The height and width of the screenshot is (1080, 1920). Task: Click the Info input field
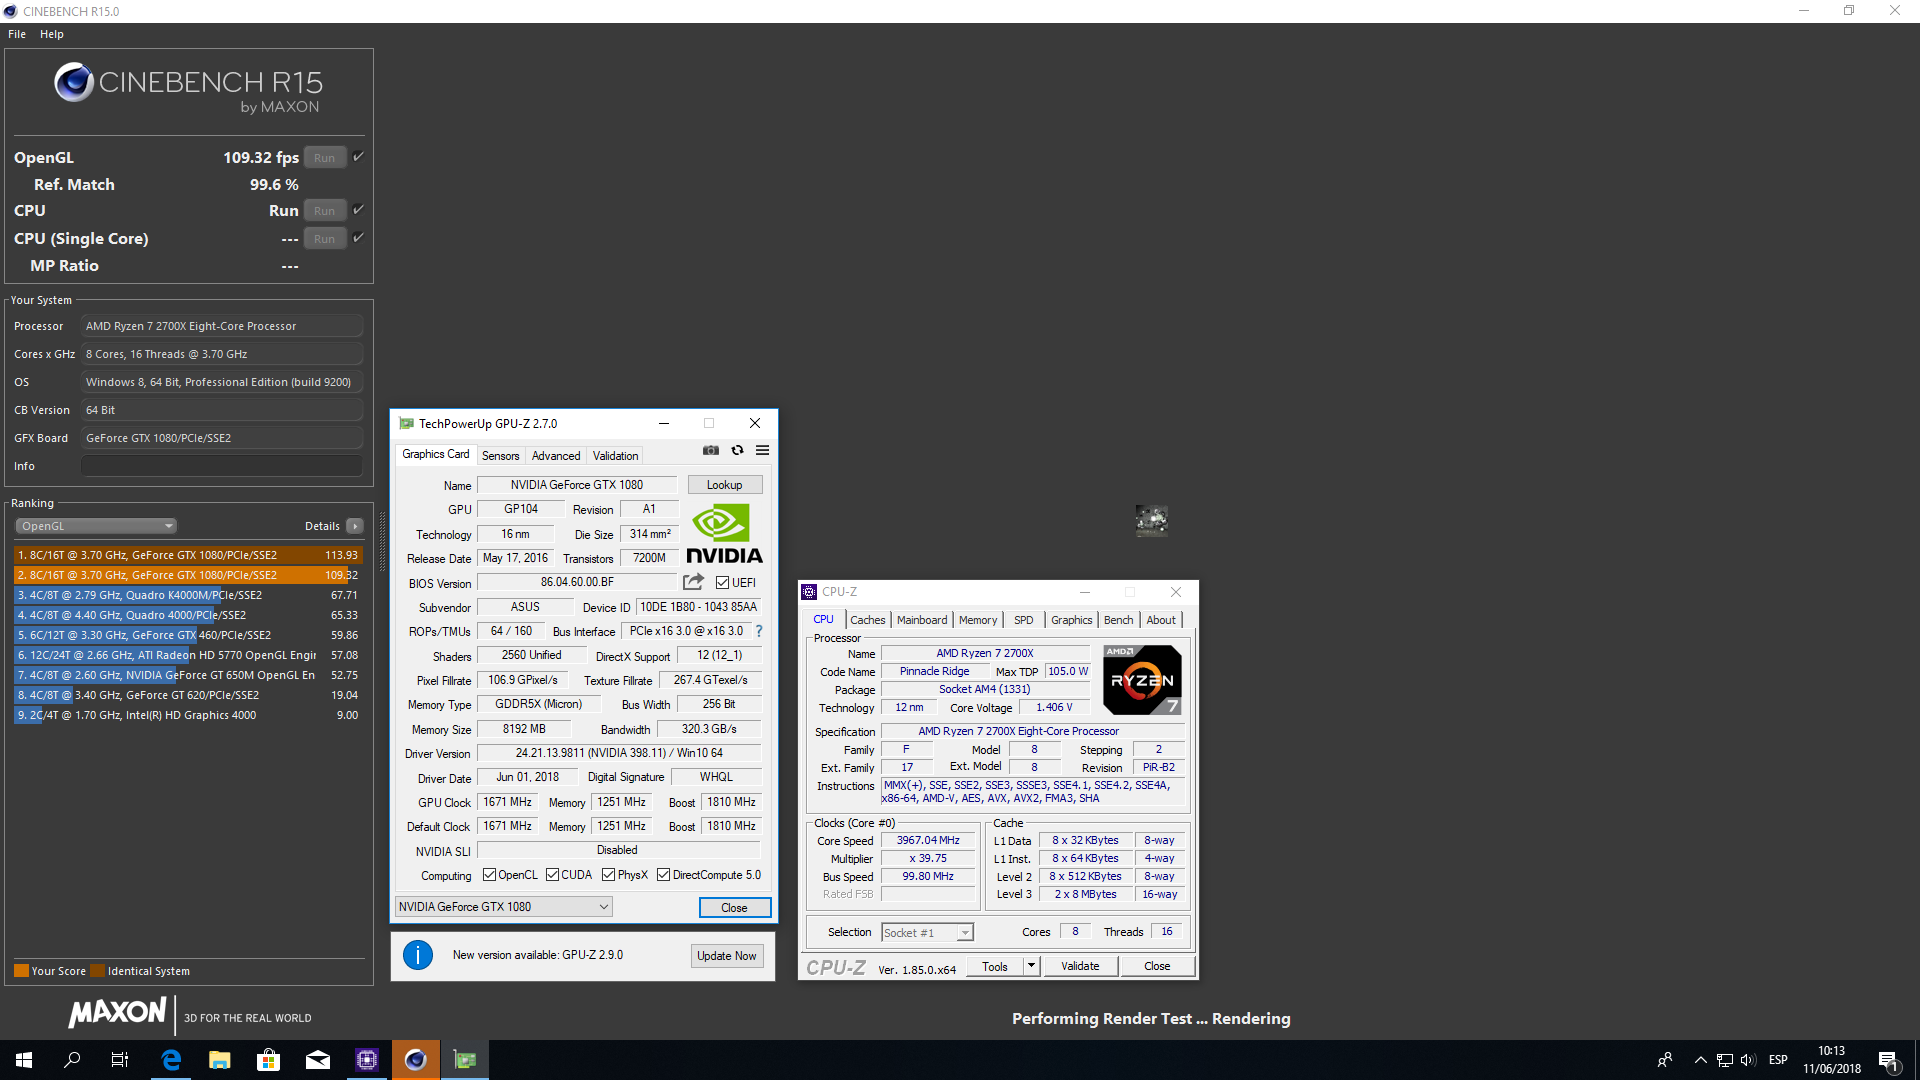click(x=221, y=466)
